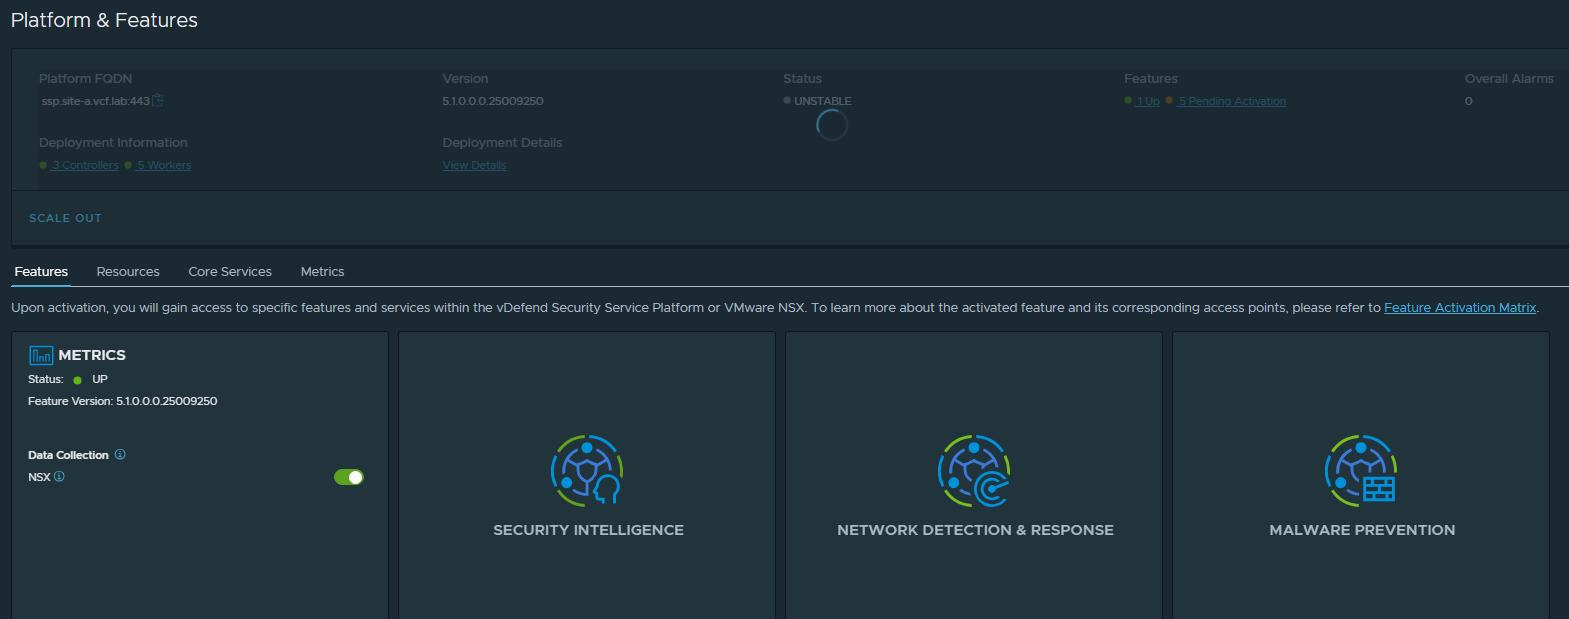
Task: Open the 5 Pending Activation link
Action: pyautogui.click(x=1232, y=102)
